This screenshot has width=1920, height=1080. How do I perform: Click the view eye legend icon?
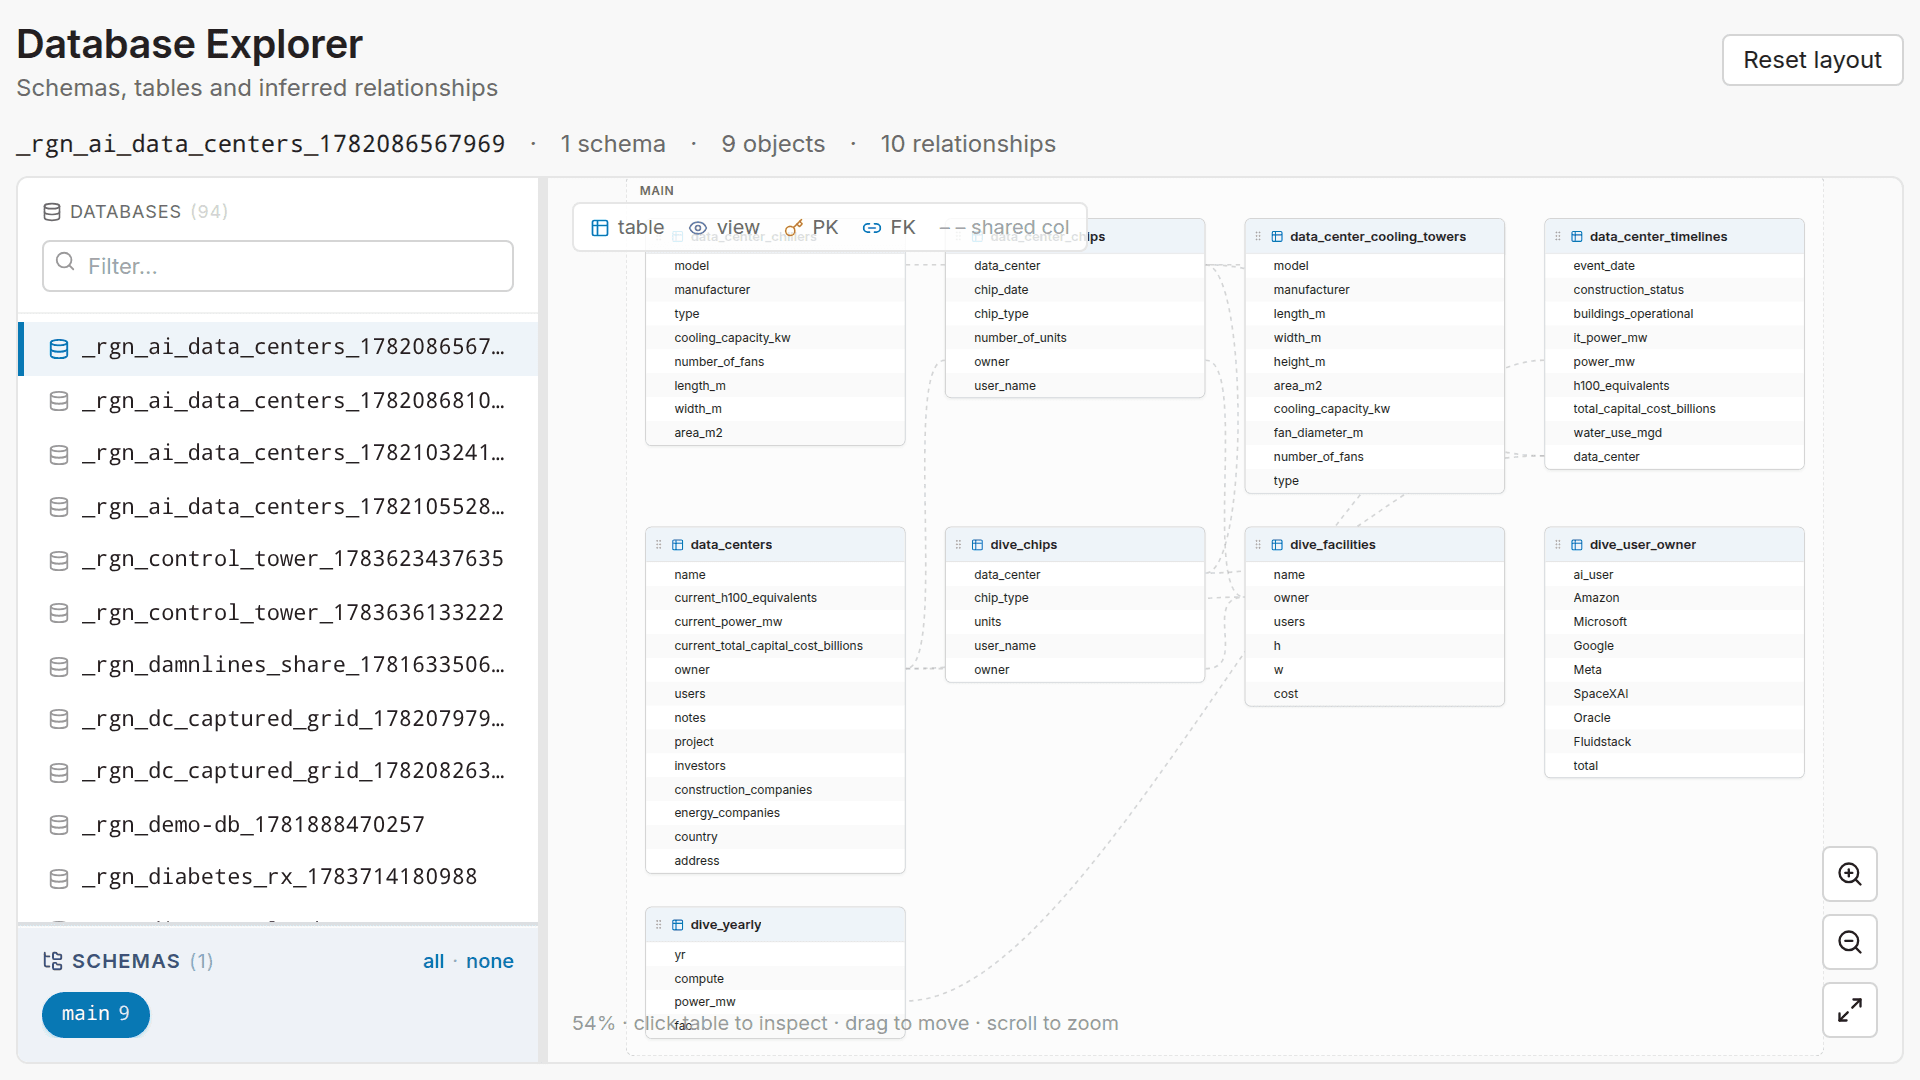click(x=698, y=228)
